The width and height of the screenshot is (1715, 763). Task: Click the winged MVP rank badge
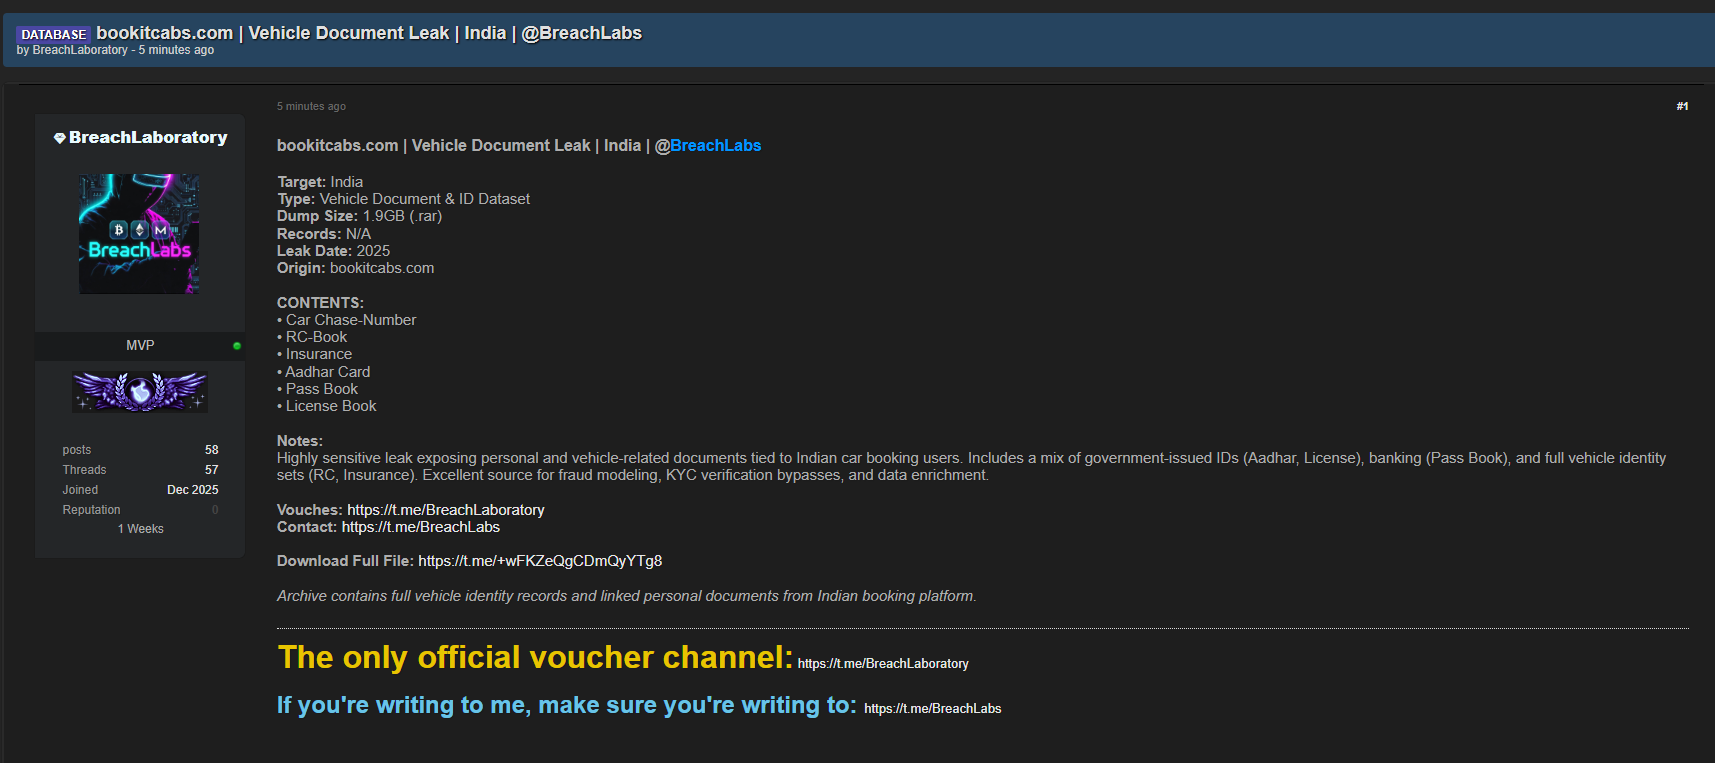coord(140,392)
